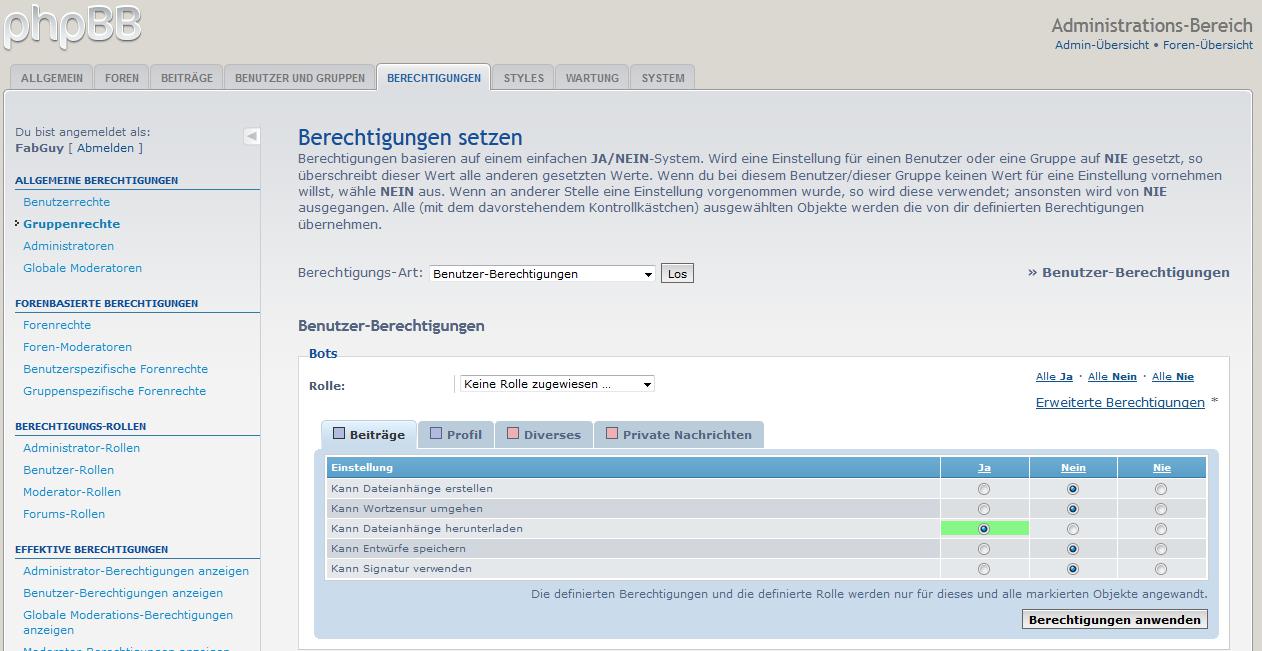Open Administrator-Rollen in sidebar
This screenshot has height=651, width=1262.
point(81,448)
